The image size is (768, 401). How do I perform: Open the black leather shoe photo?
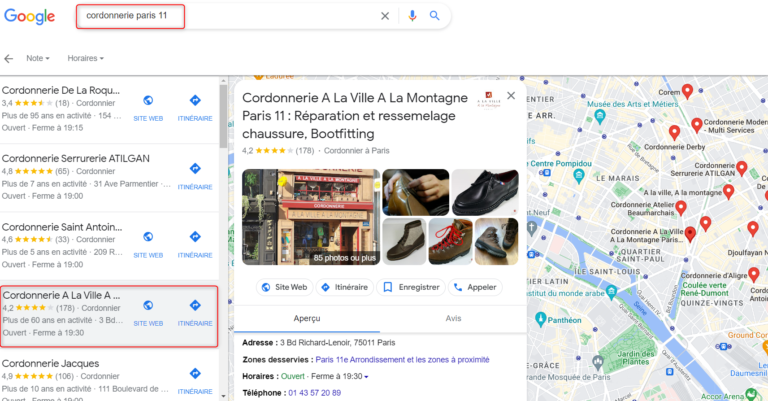coord(485,192)
